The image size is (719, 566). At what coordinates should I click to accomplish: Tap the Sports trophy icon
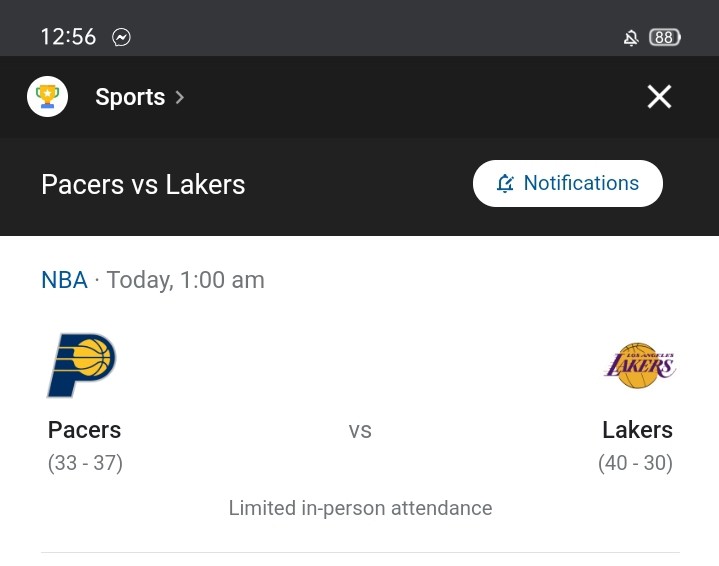coord(47,96)
